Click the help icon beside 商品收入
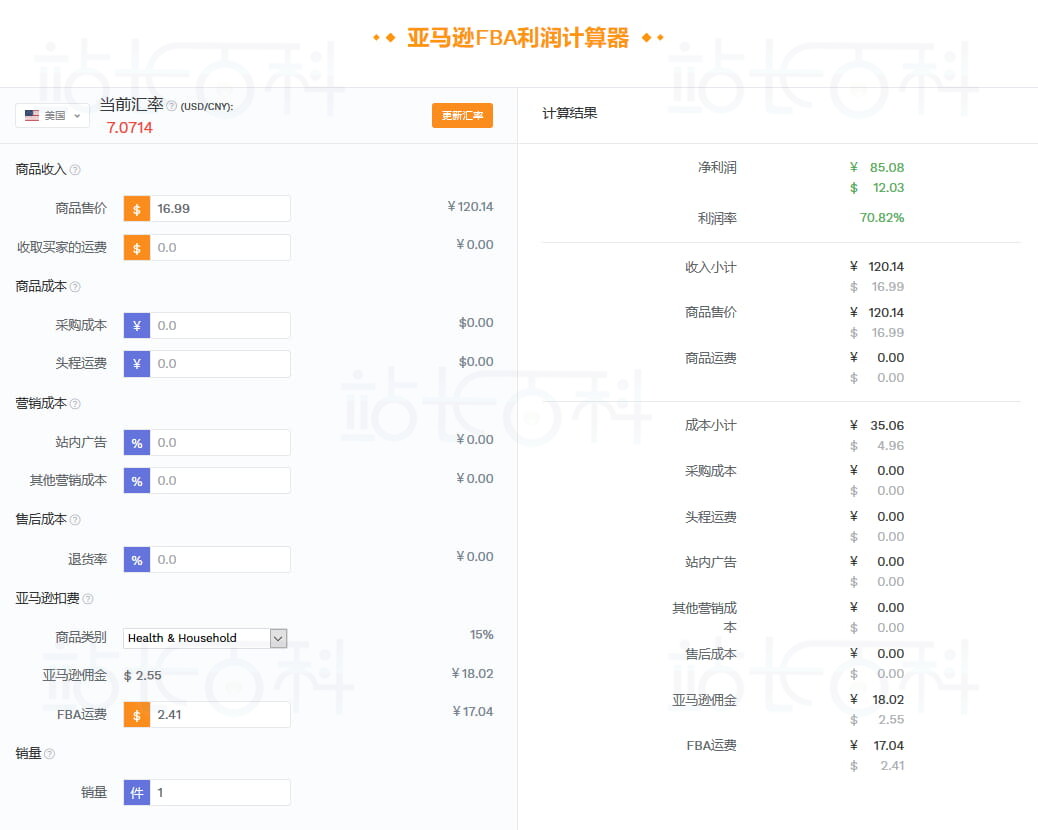This screenshot has height=830, width=1038. [x=75, y=170]
